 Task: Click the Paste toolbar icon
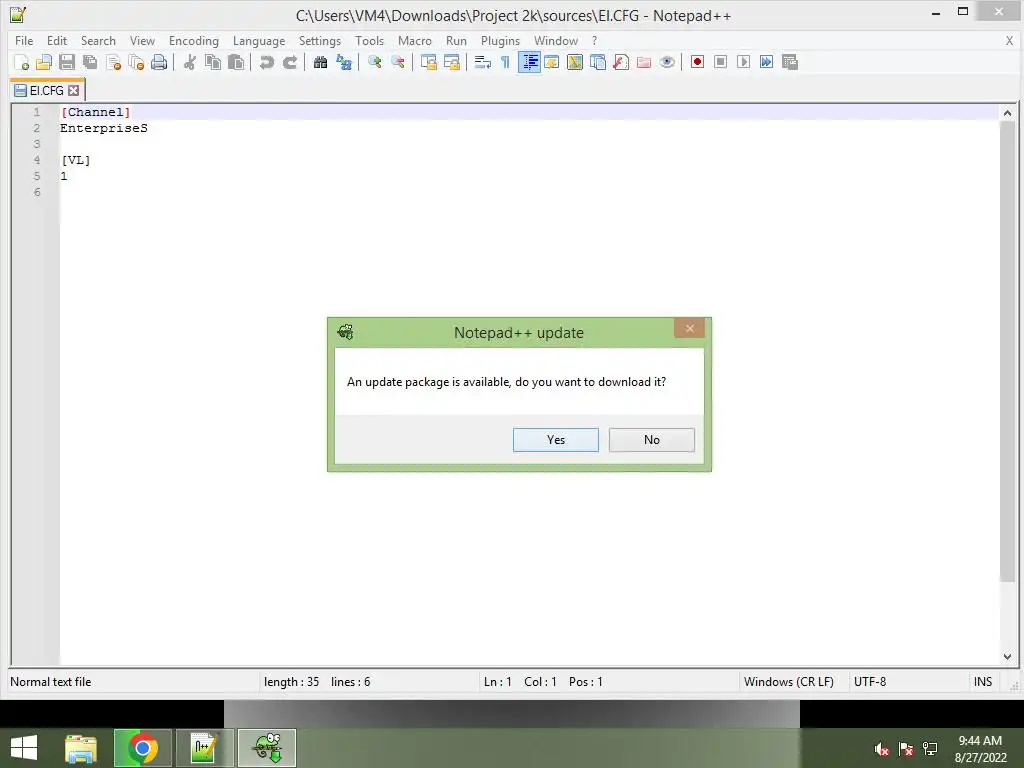click(236, 62)
